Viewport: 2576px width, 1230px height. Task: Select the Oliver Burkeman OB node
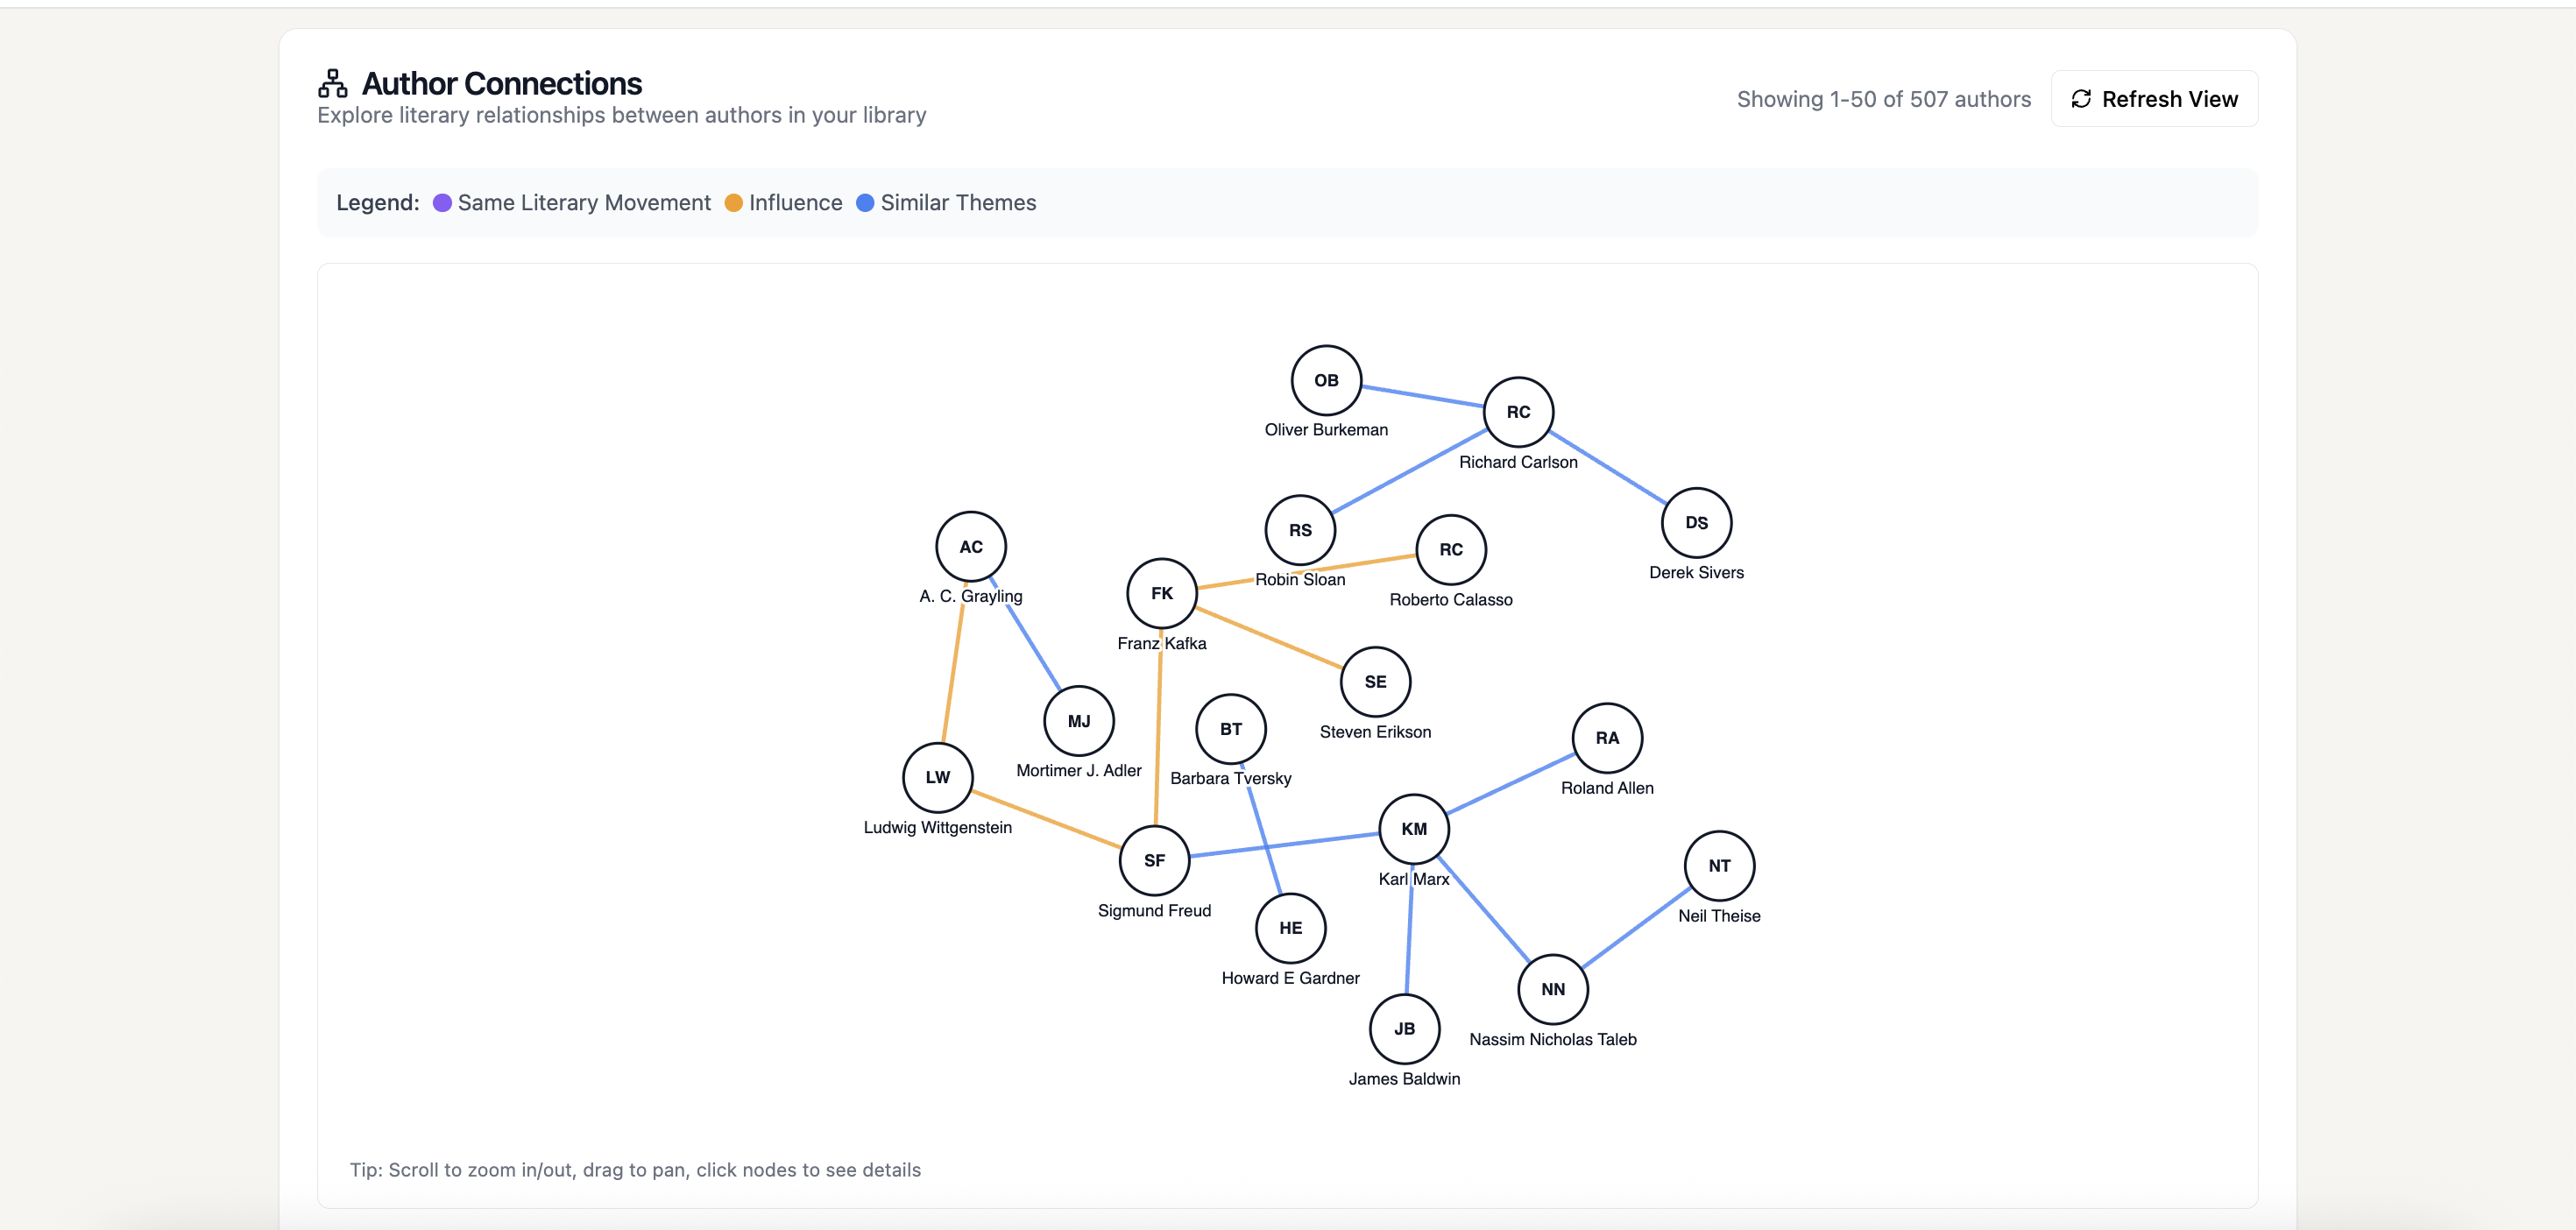coord(1326,380)
